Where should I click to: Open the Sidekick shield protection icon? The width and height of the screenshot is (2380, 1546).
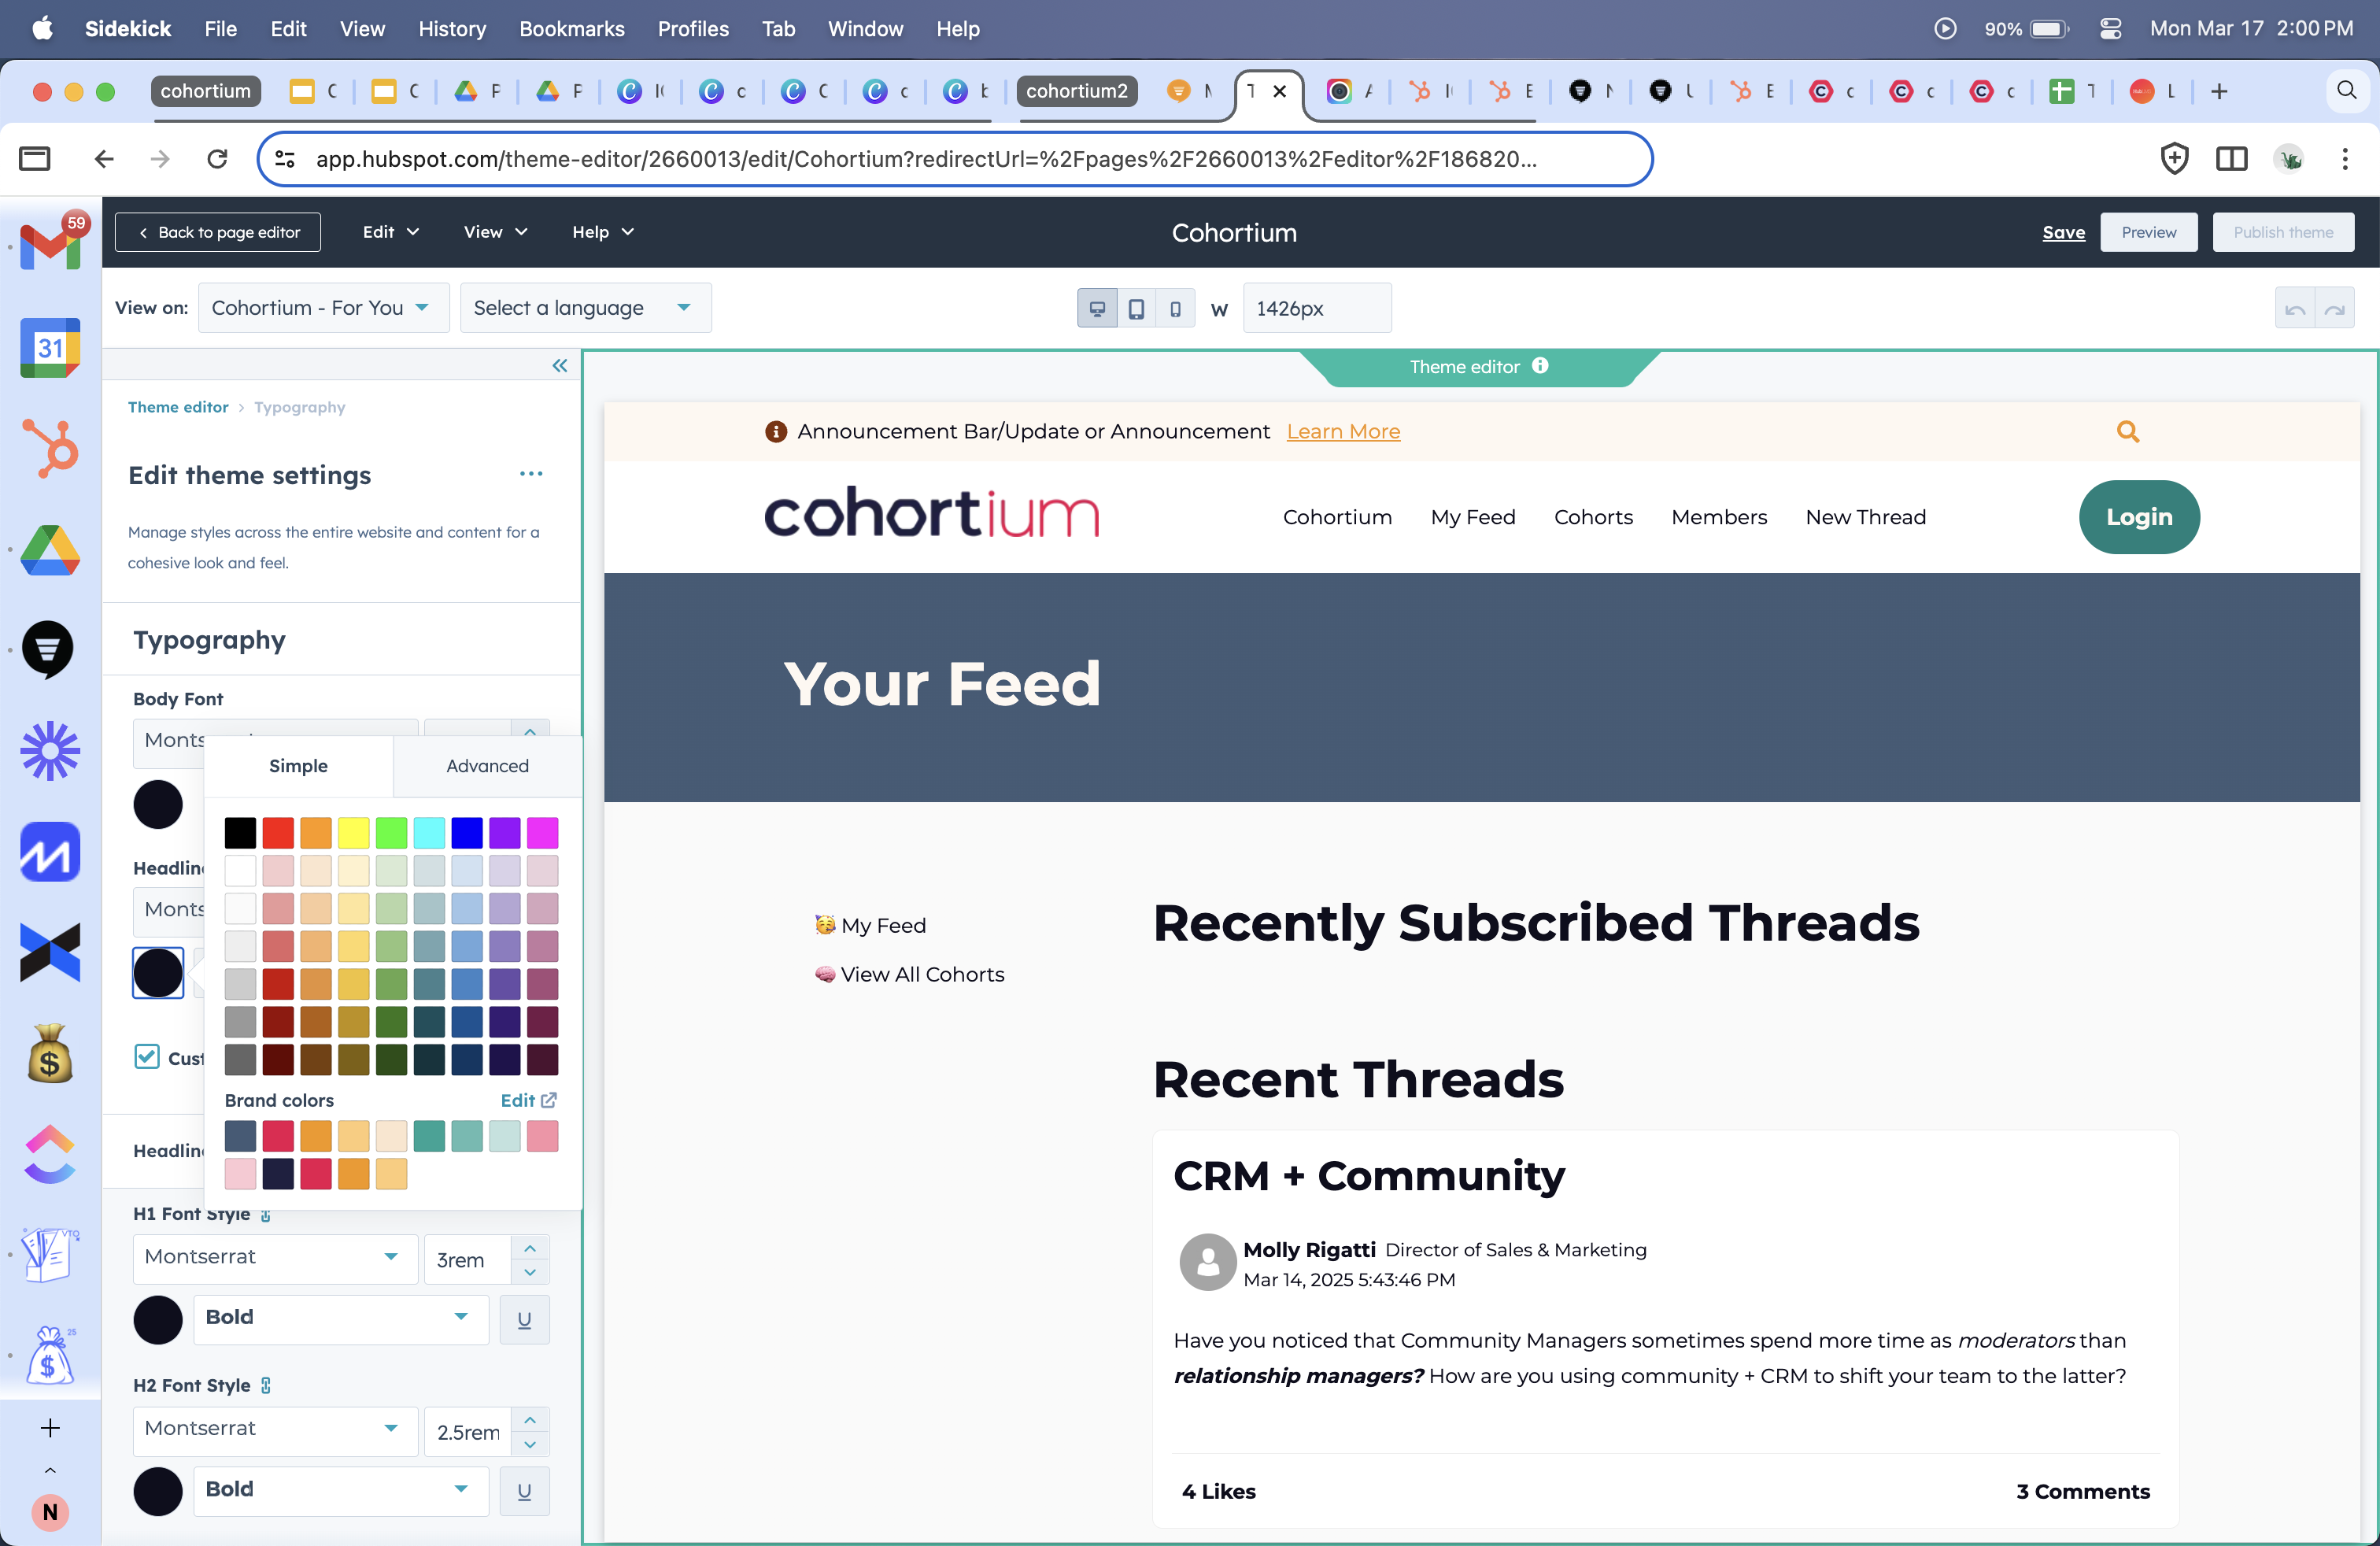[2174, 159]
